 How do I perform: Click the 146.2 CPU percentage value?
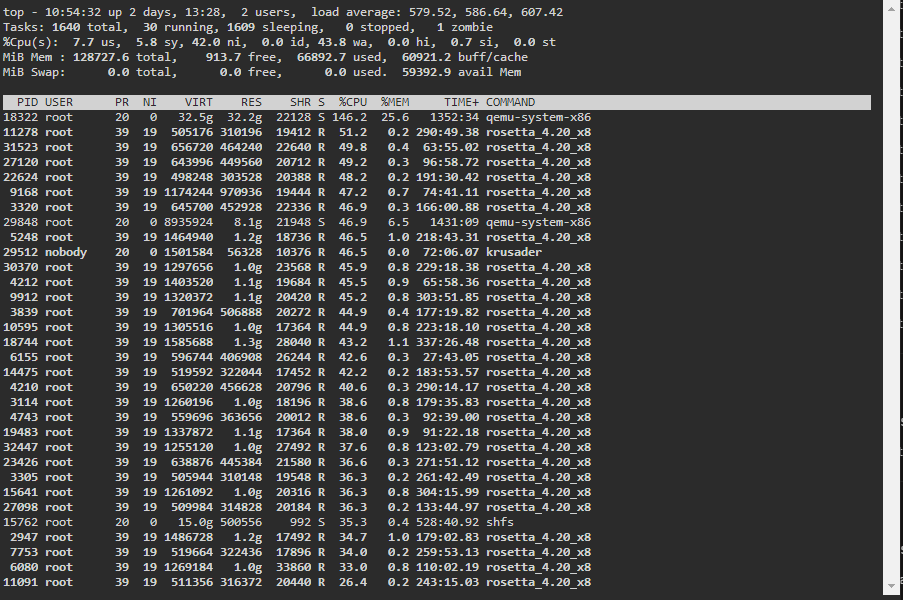coord(349,117)
